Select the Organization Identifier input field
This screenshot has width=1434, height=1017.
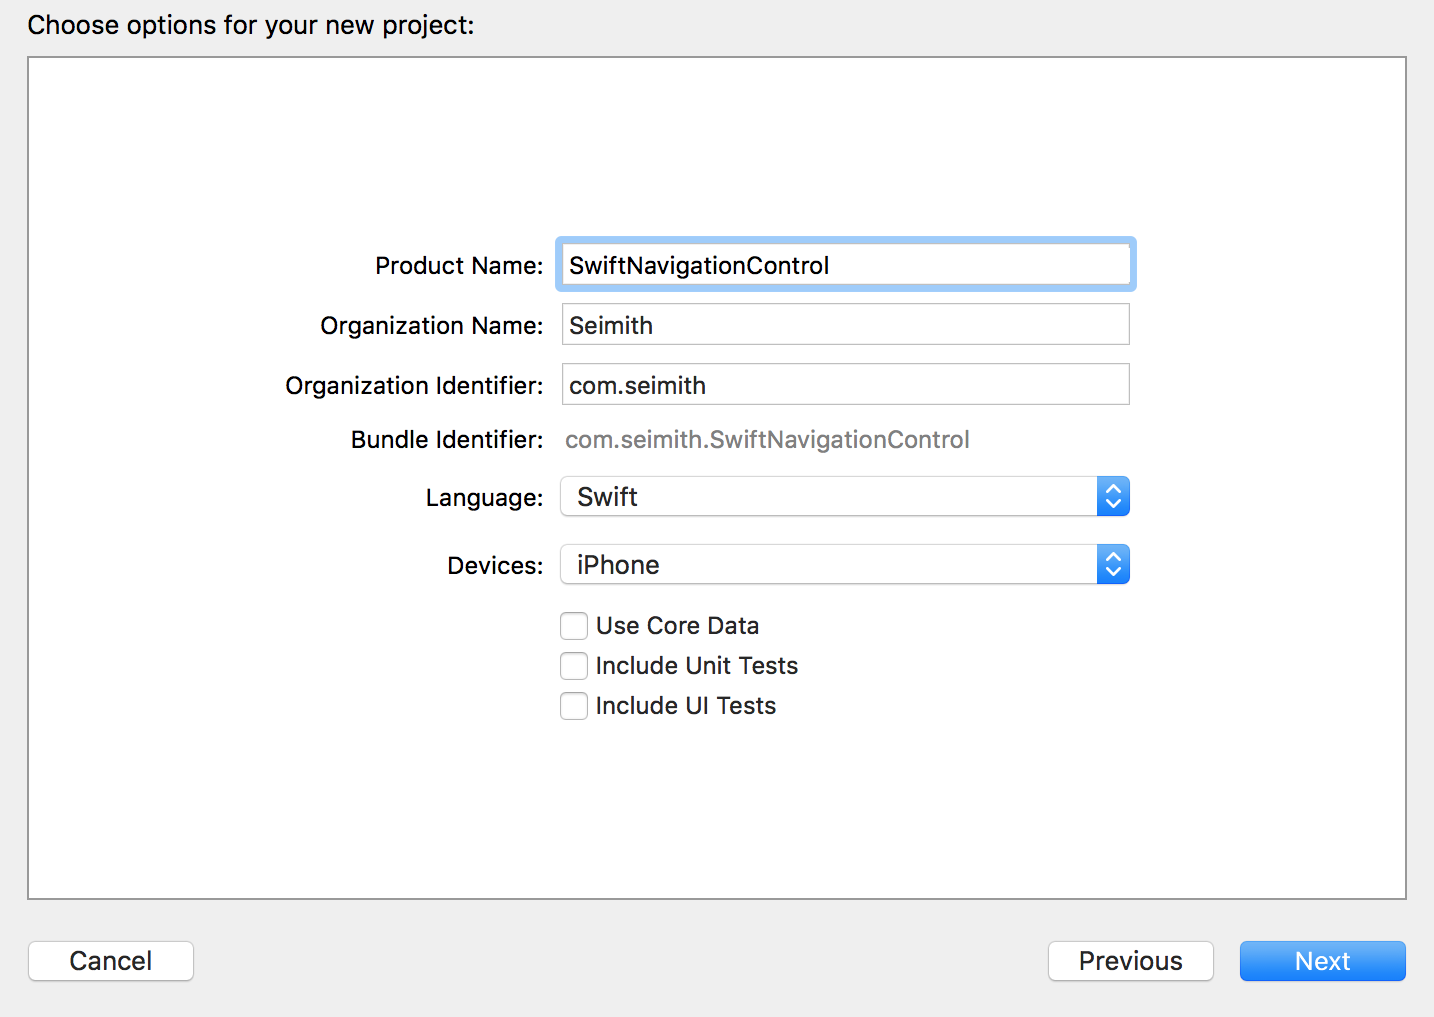click(845, 385)
